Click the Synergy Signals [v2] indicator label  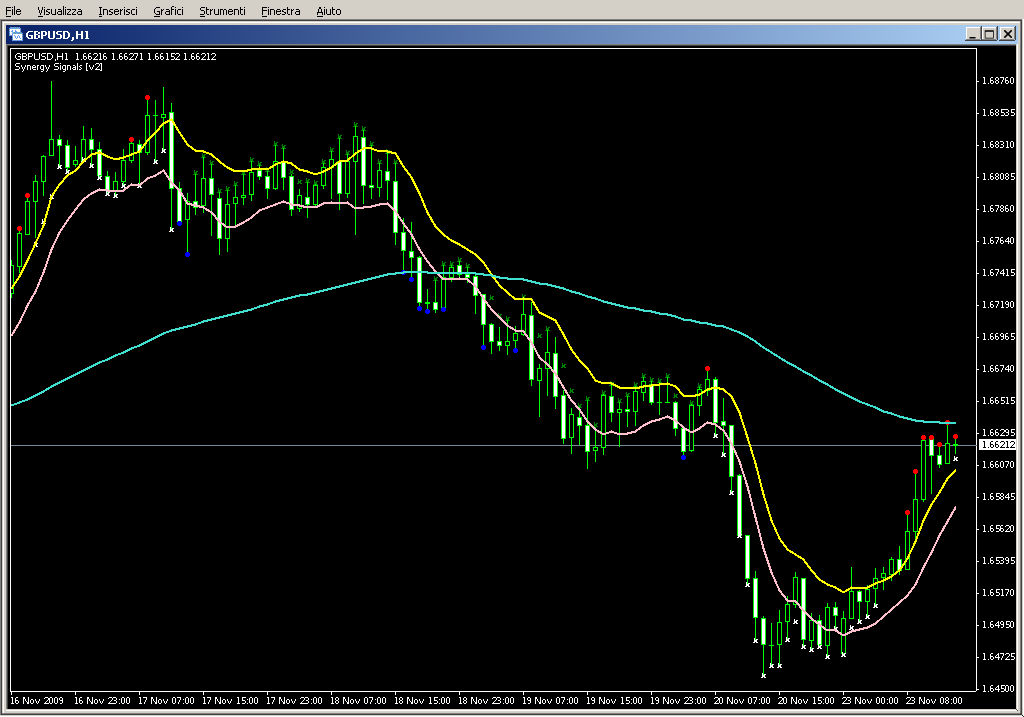pyautogui.click(x=59, y=67)
